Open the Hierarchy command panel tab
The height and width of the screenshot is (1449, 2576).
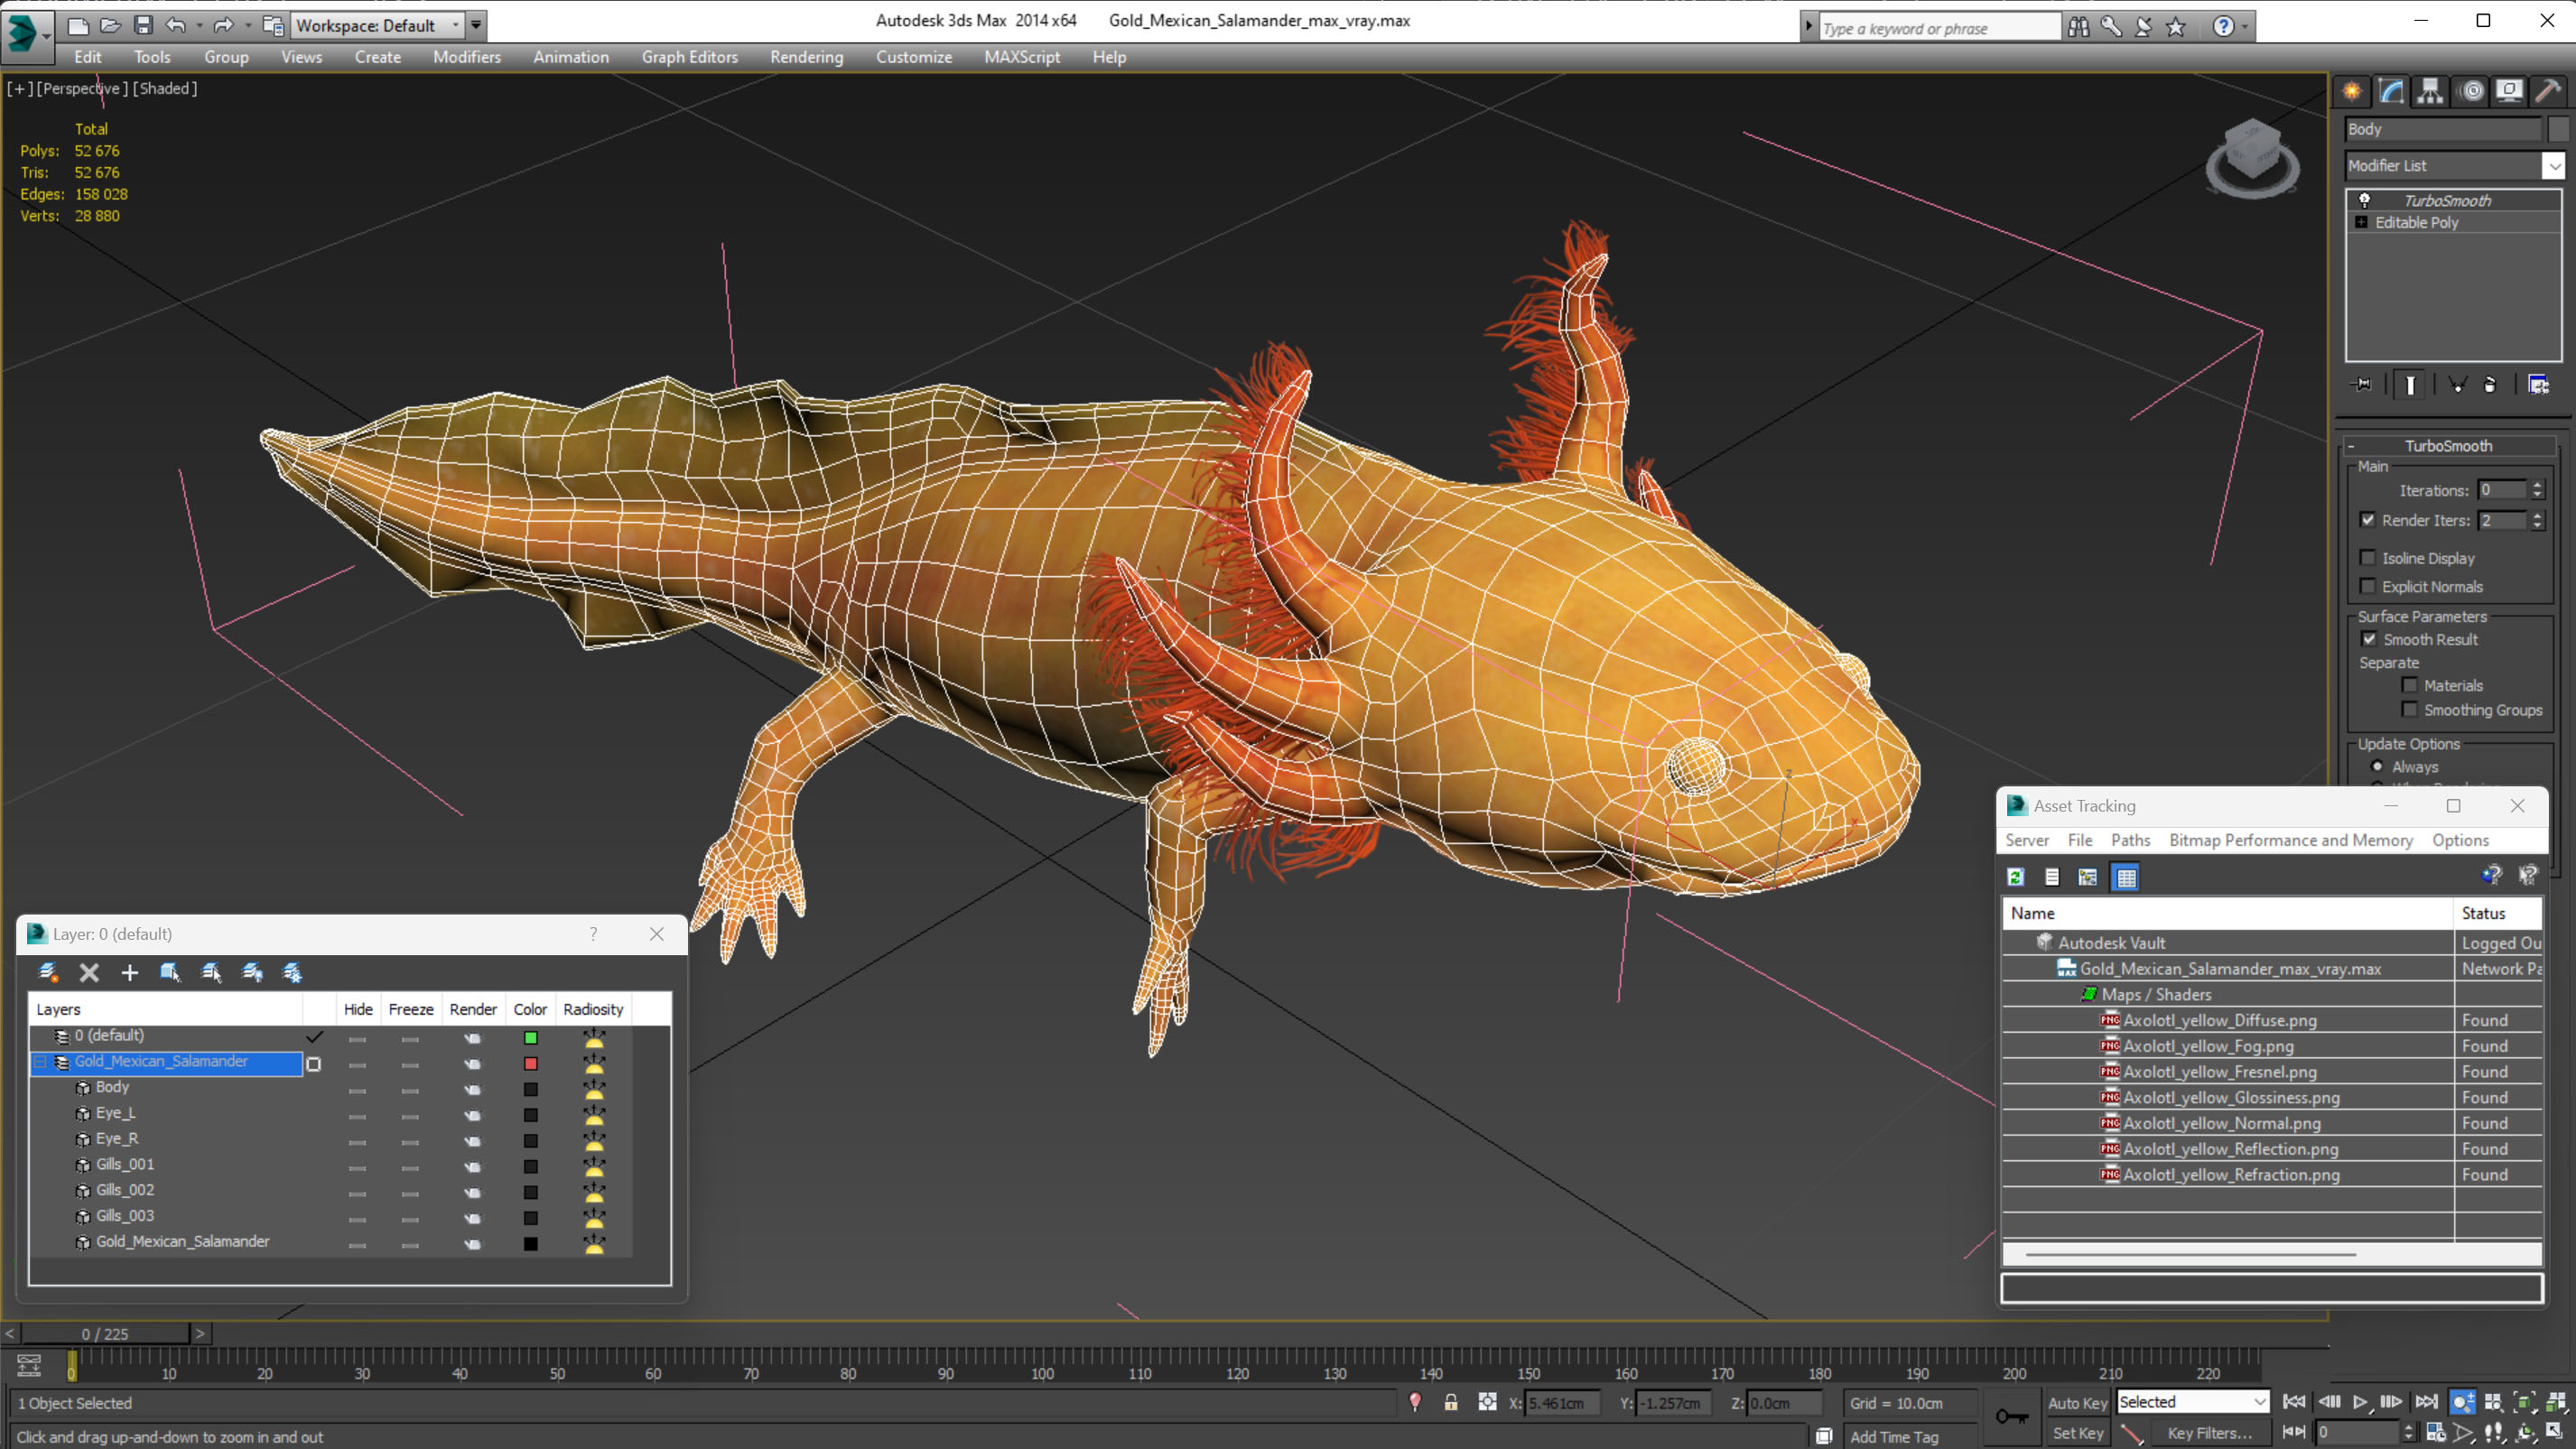[x=2430, y=92]
